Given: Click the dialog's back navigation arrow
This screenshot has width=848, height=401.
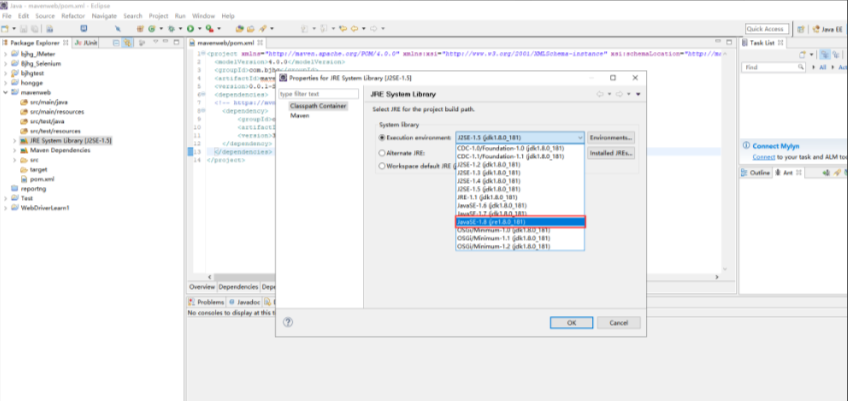Looking at the screenshot, I should click(600, 94).
